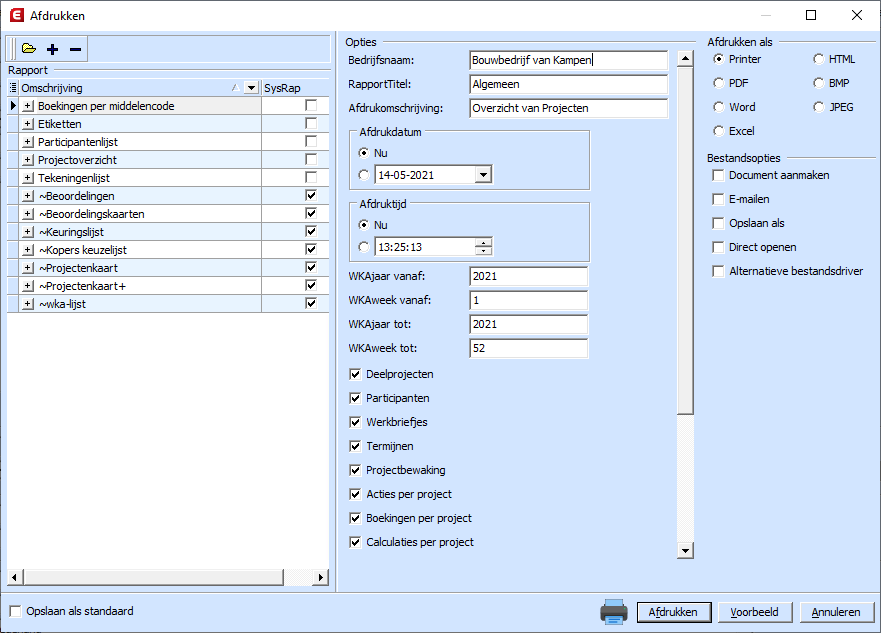Enable Document aanmaken option
Viewport: 881px width, 633px height.
pyautogui.click(x=718, y=175)
